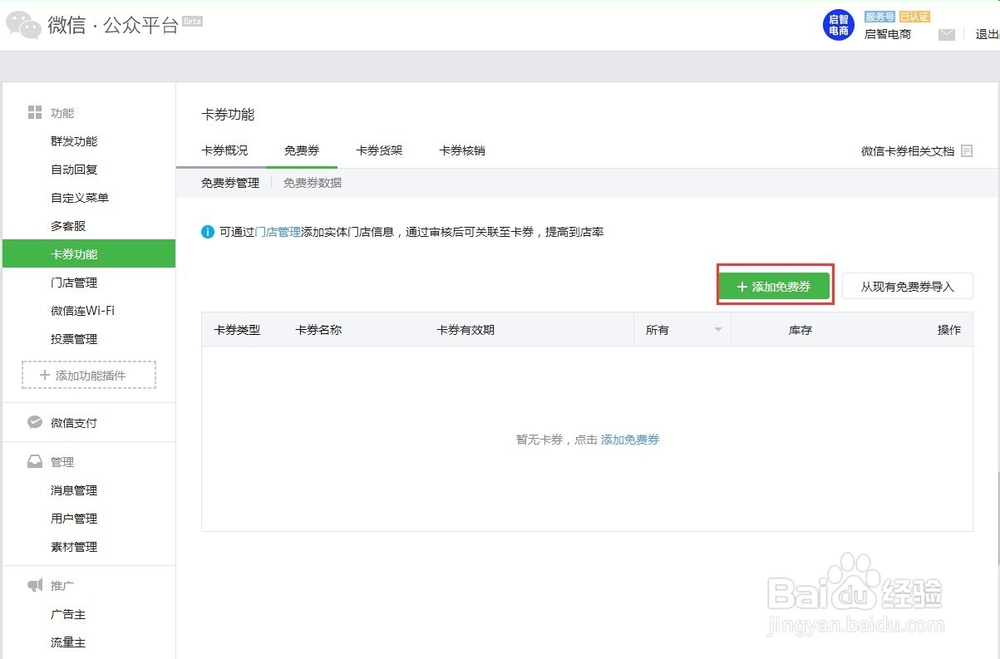Expand the 添加功能插件 option
Image resolution: width=1000 pixels, height=659 pixels.
pos(88,376)
